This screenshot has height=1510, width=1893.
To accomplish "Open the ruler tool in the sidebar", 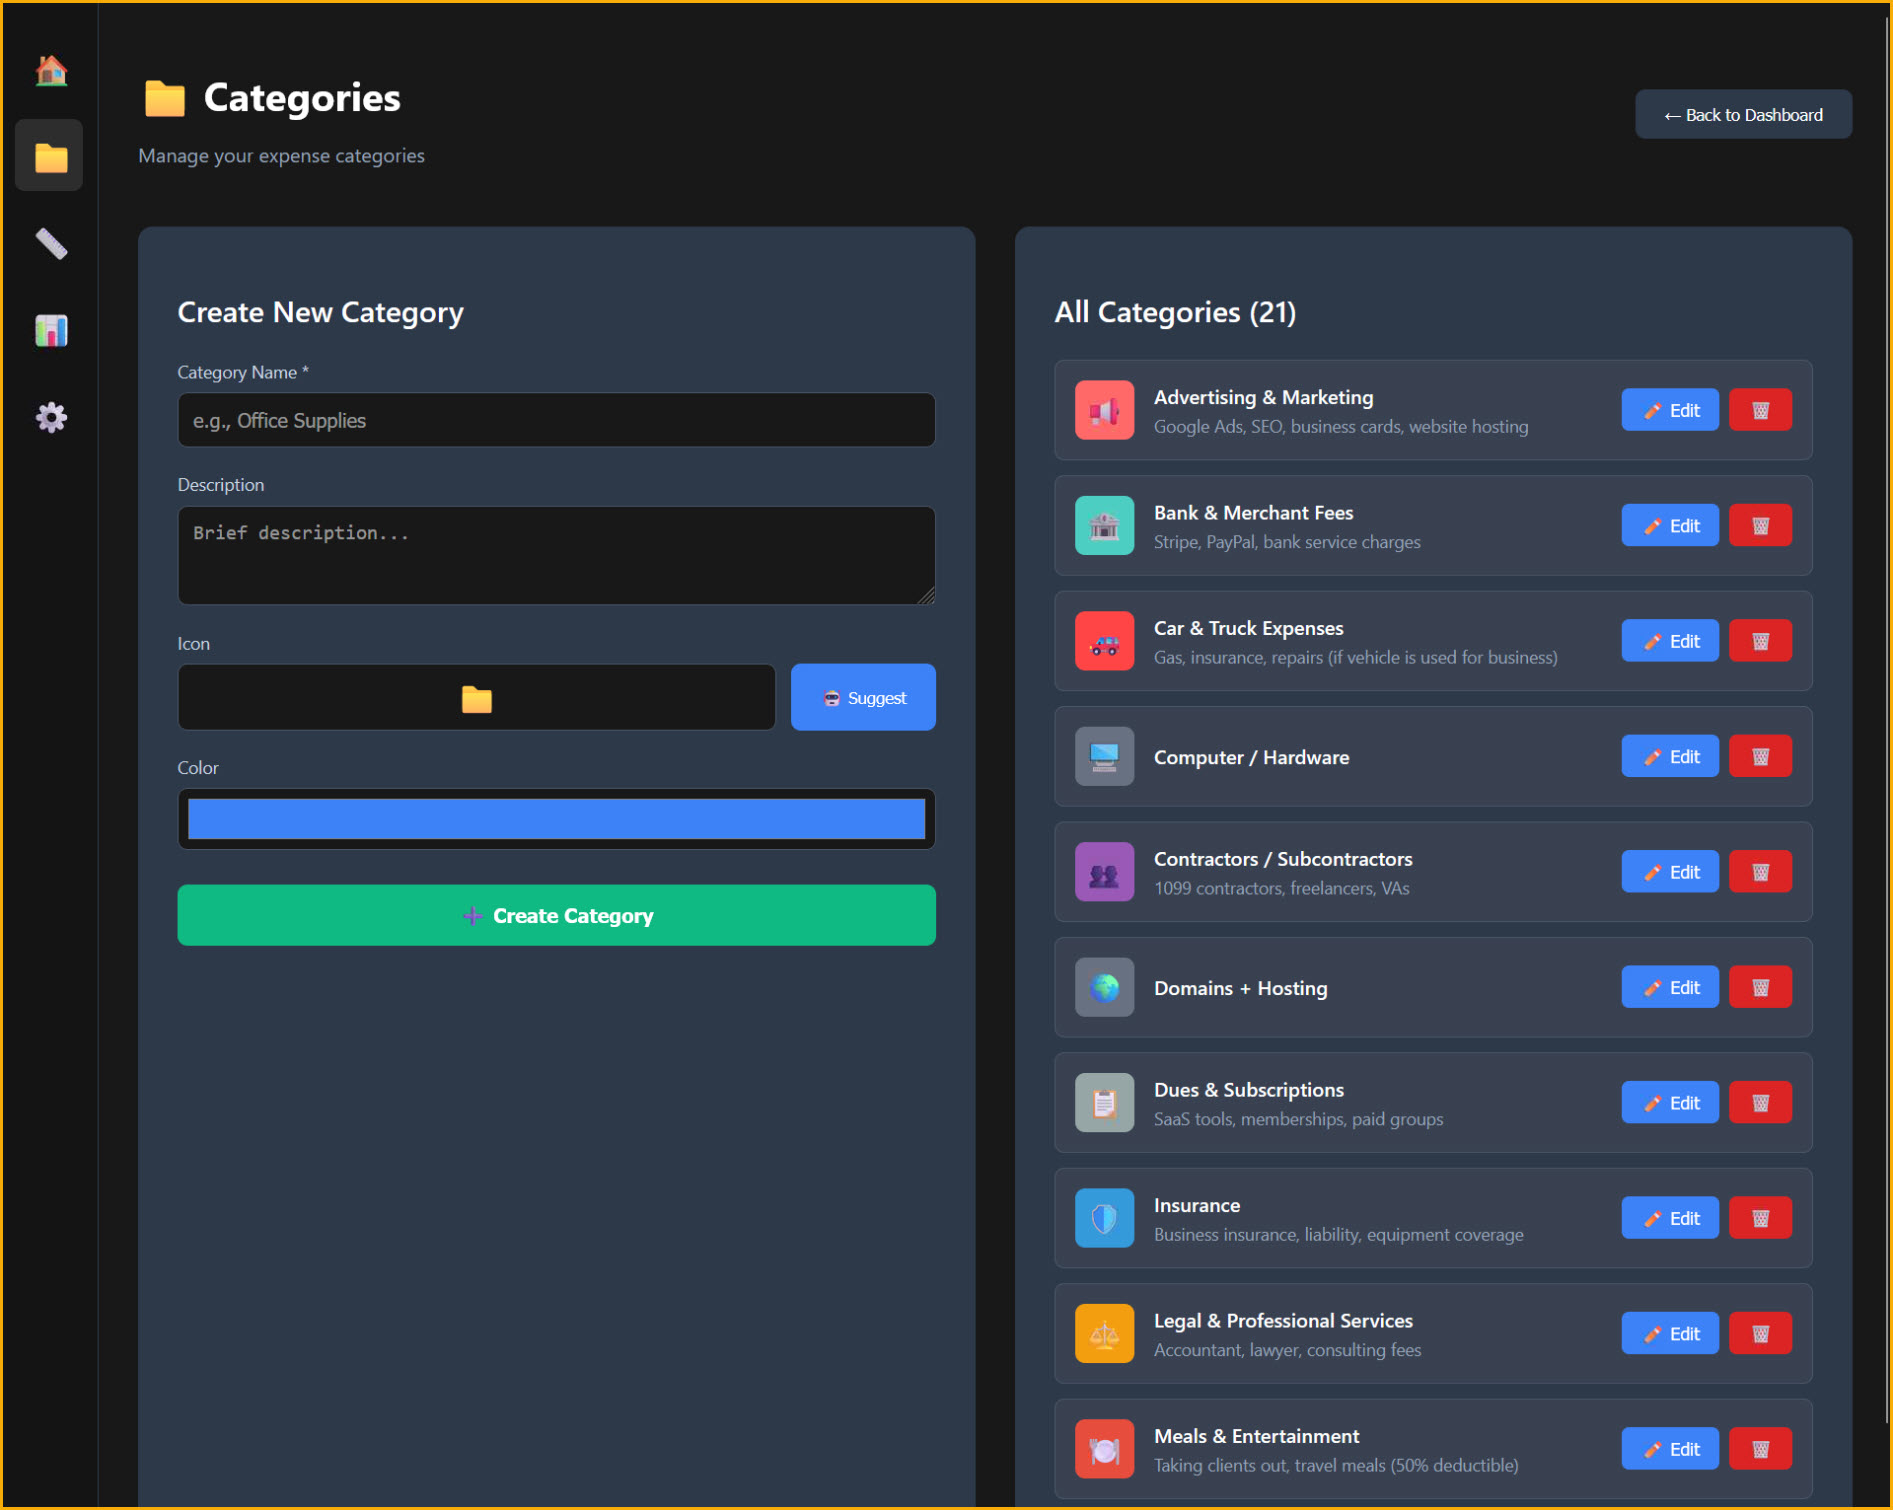I will pyautogui.click(x=49, y=243).
